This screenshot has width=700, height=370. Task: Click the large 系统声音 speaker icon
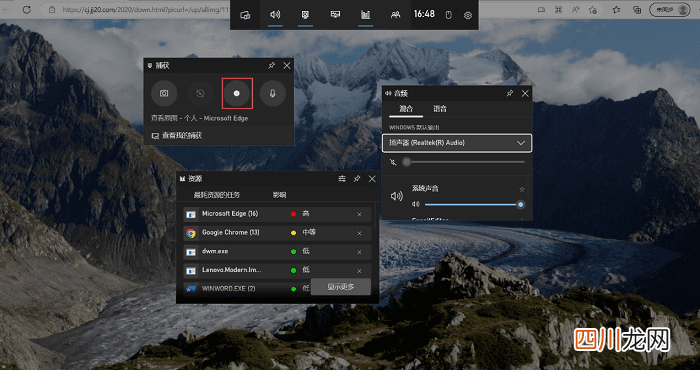(x=396, y=196)
